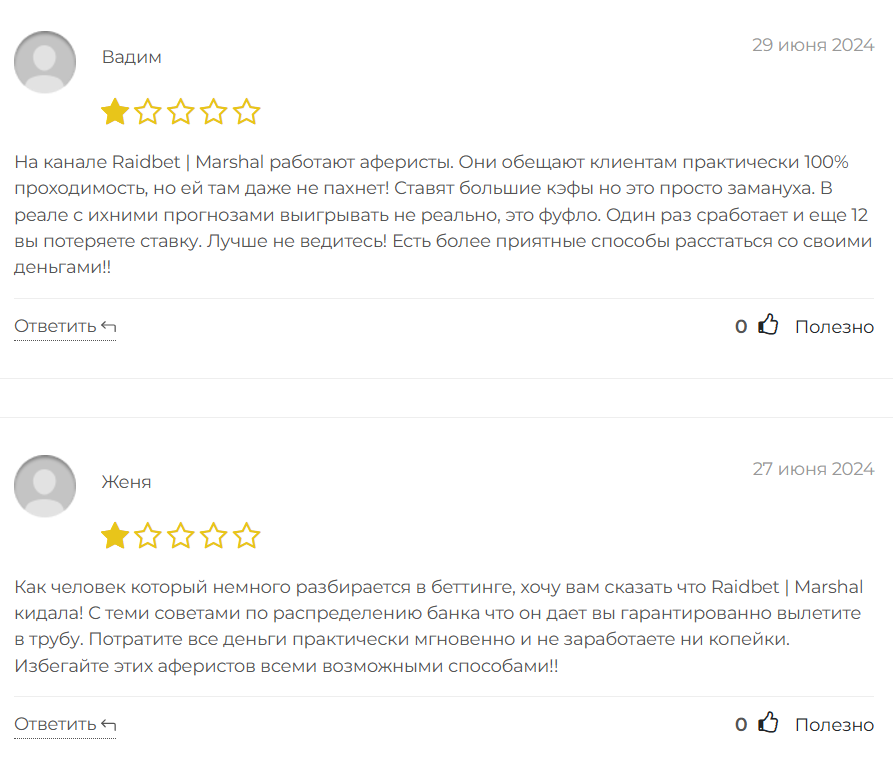Click the date 29 июня 2024
Image resolution: width=893 pixels, height=765 pixels.
pyautogui.click(x=813, y=45)
